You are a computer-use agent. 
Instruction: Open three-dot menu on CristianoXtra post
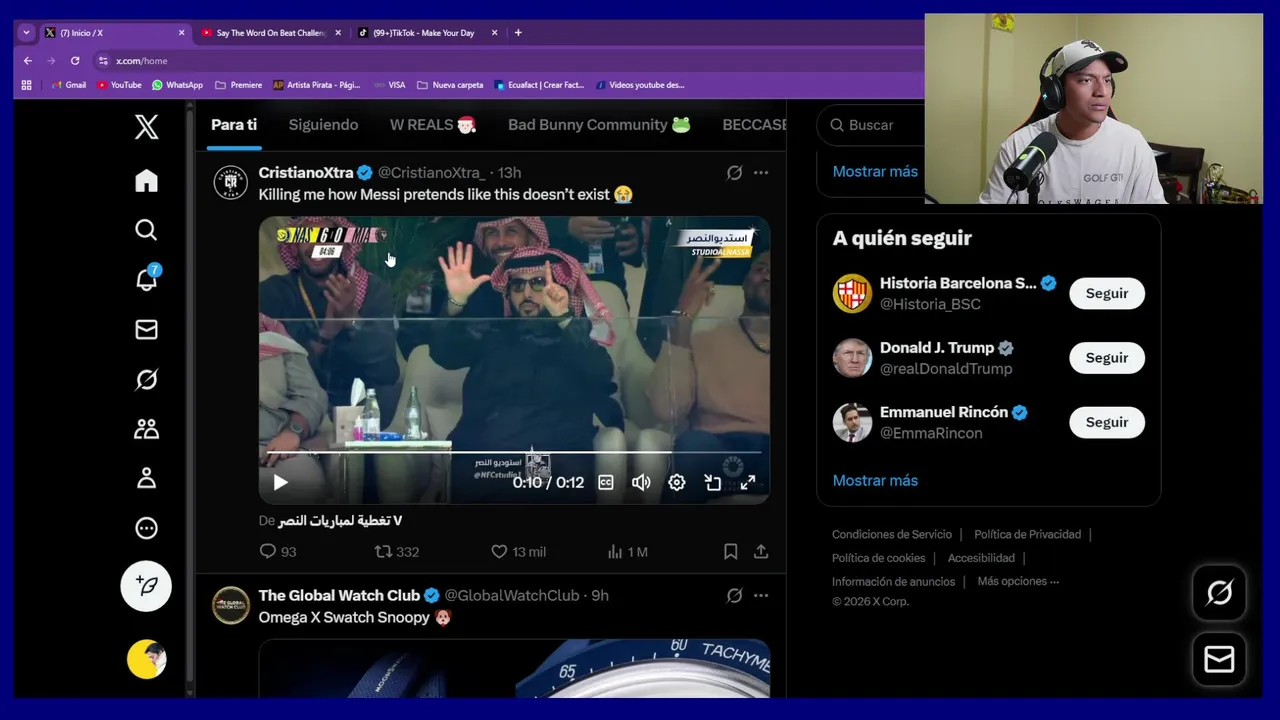(761, 173)
